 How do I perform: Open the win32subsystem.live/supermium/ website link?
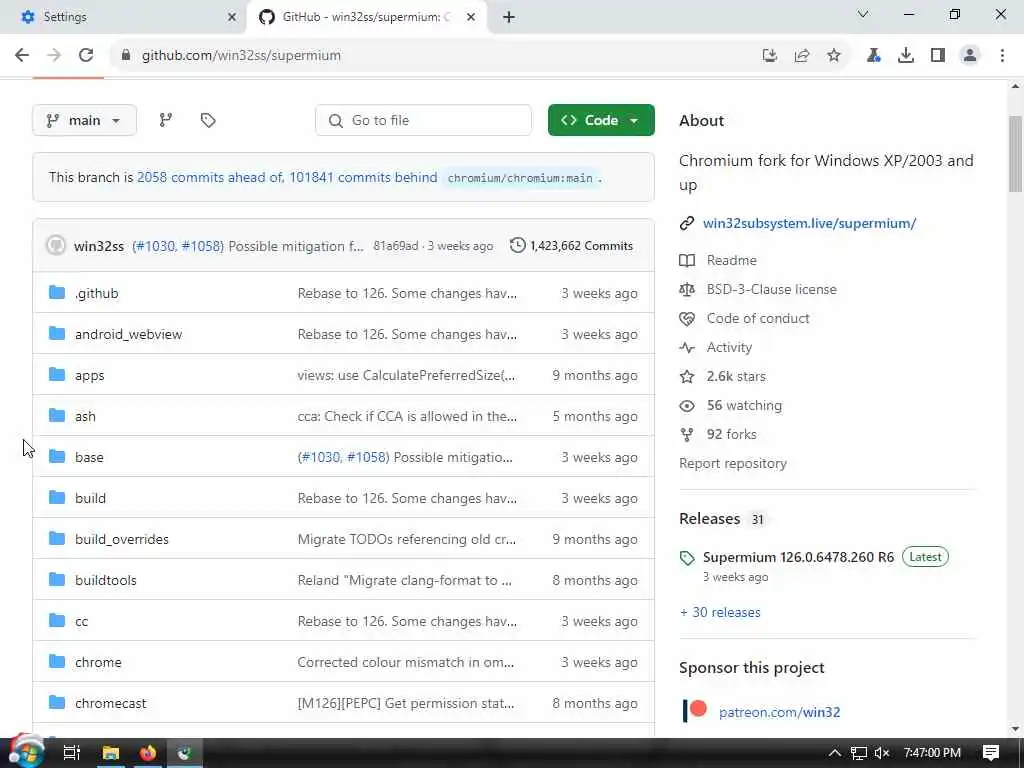tap(809, 223)
